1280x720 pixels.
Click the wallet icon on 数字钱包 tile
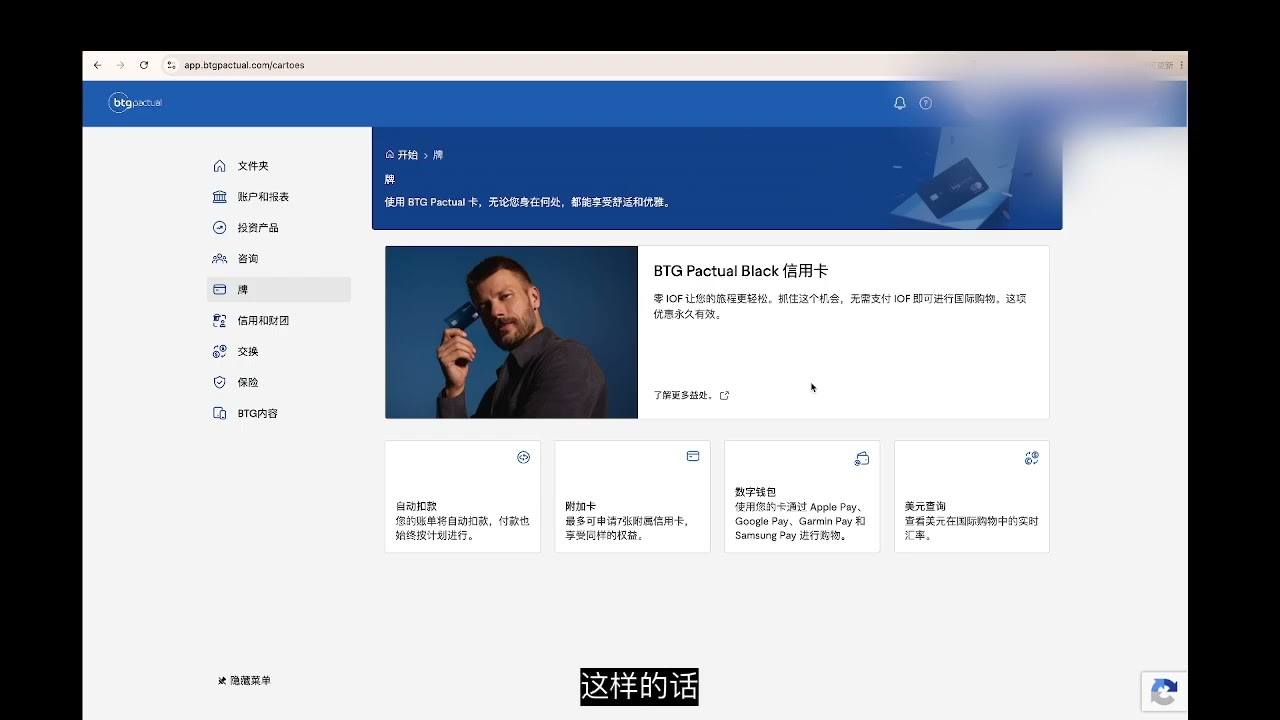point(862,458)
